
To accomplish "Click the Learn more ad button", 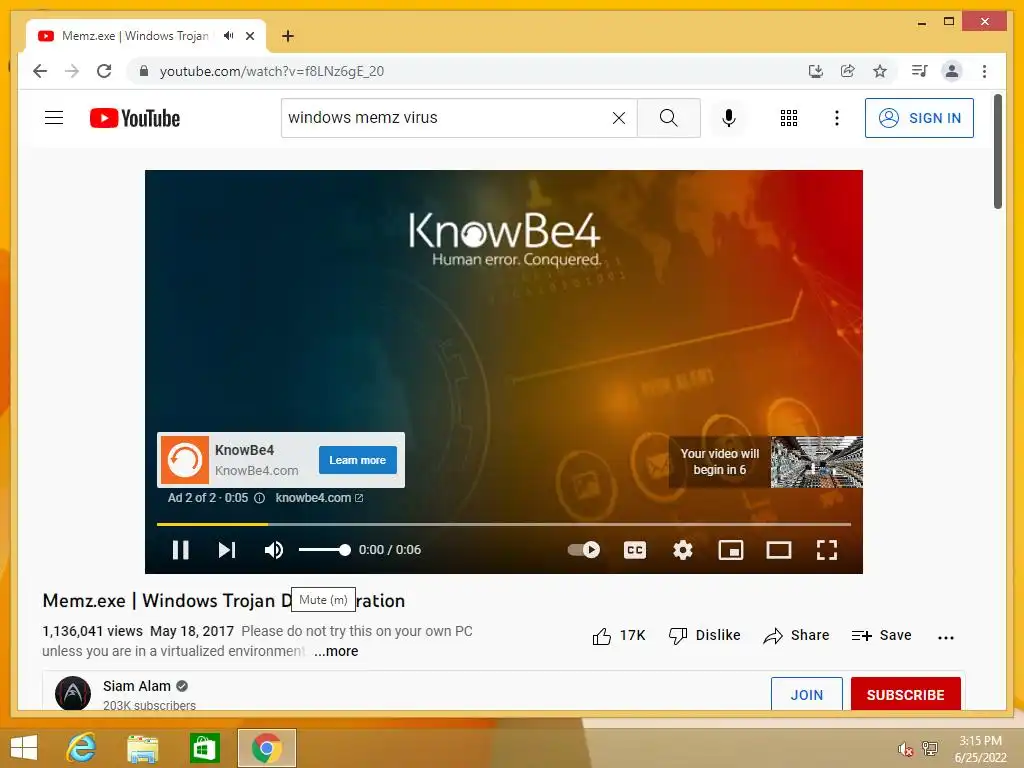I will pos(357,460).
